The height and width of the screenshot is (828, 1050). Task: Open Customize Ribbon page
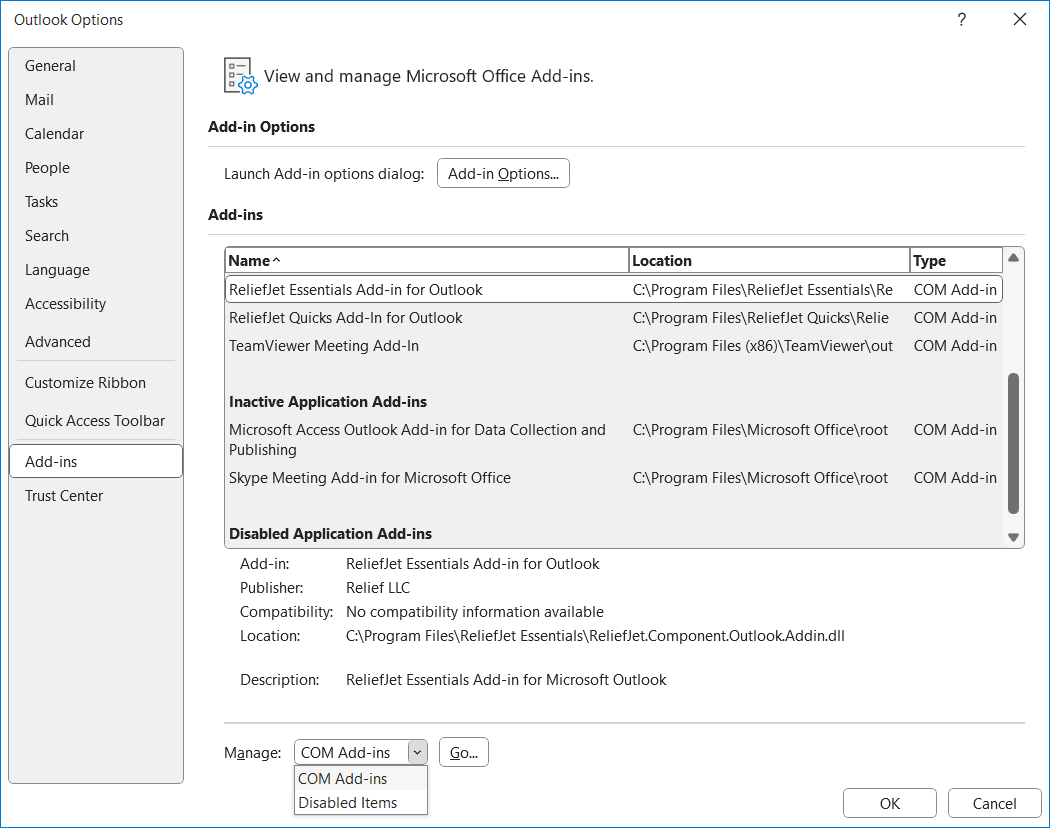point(96,383)
